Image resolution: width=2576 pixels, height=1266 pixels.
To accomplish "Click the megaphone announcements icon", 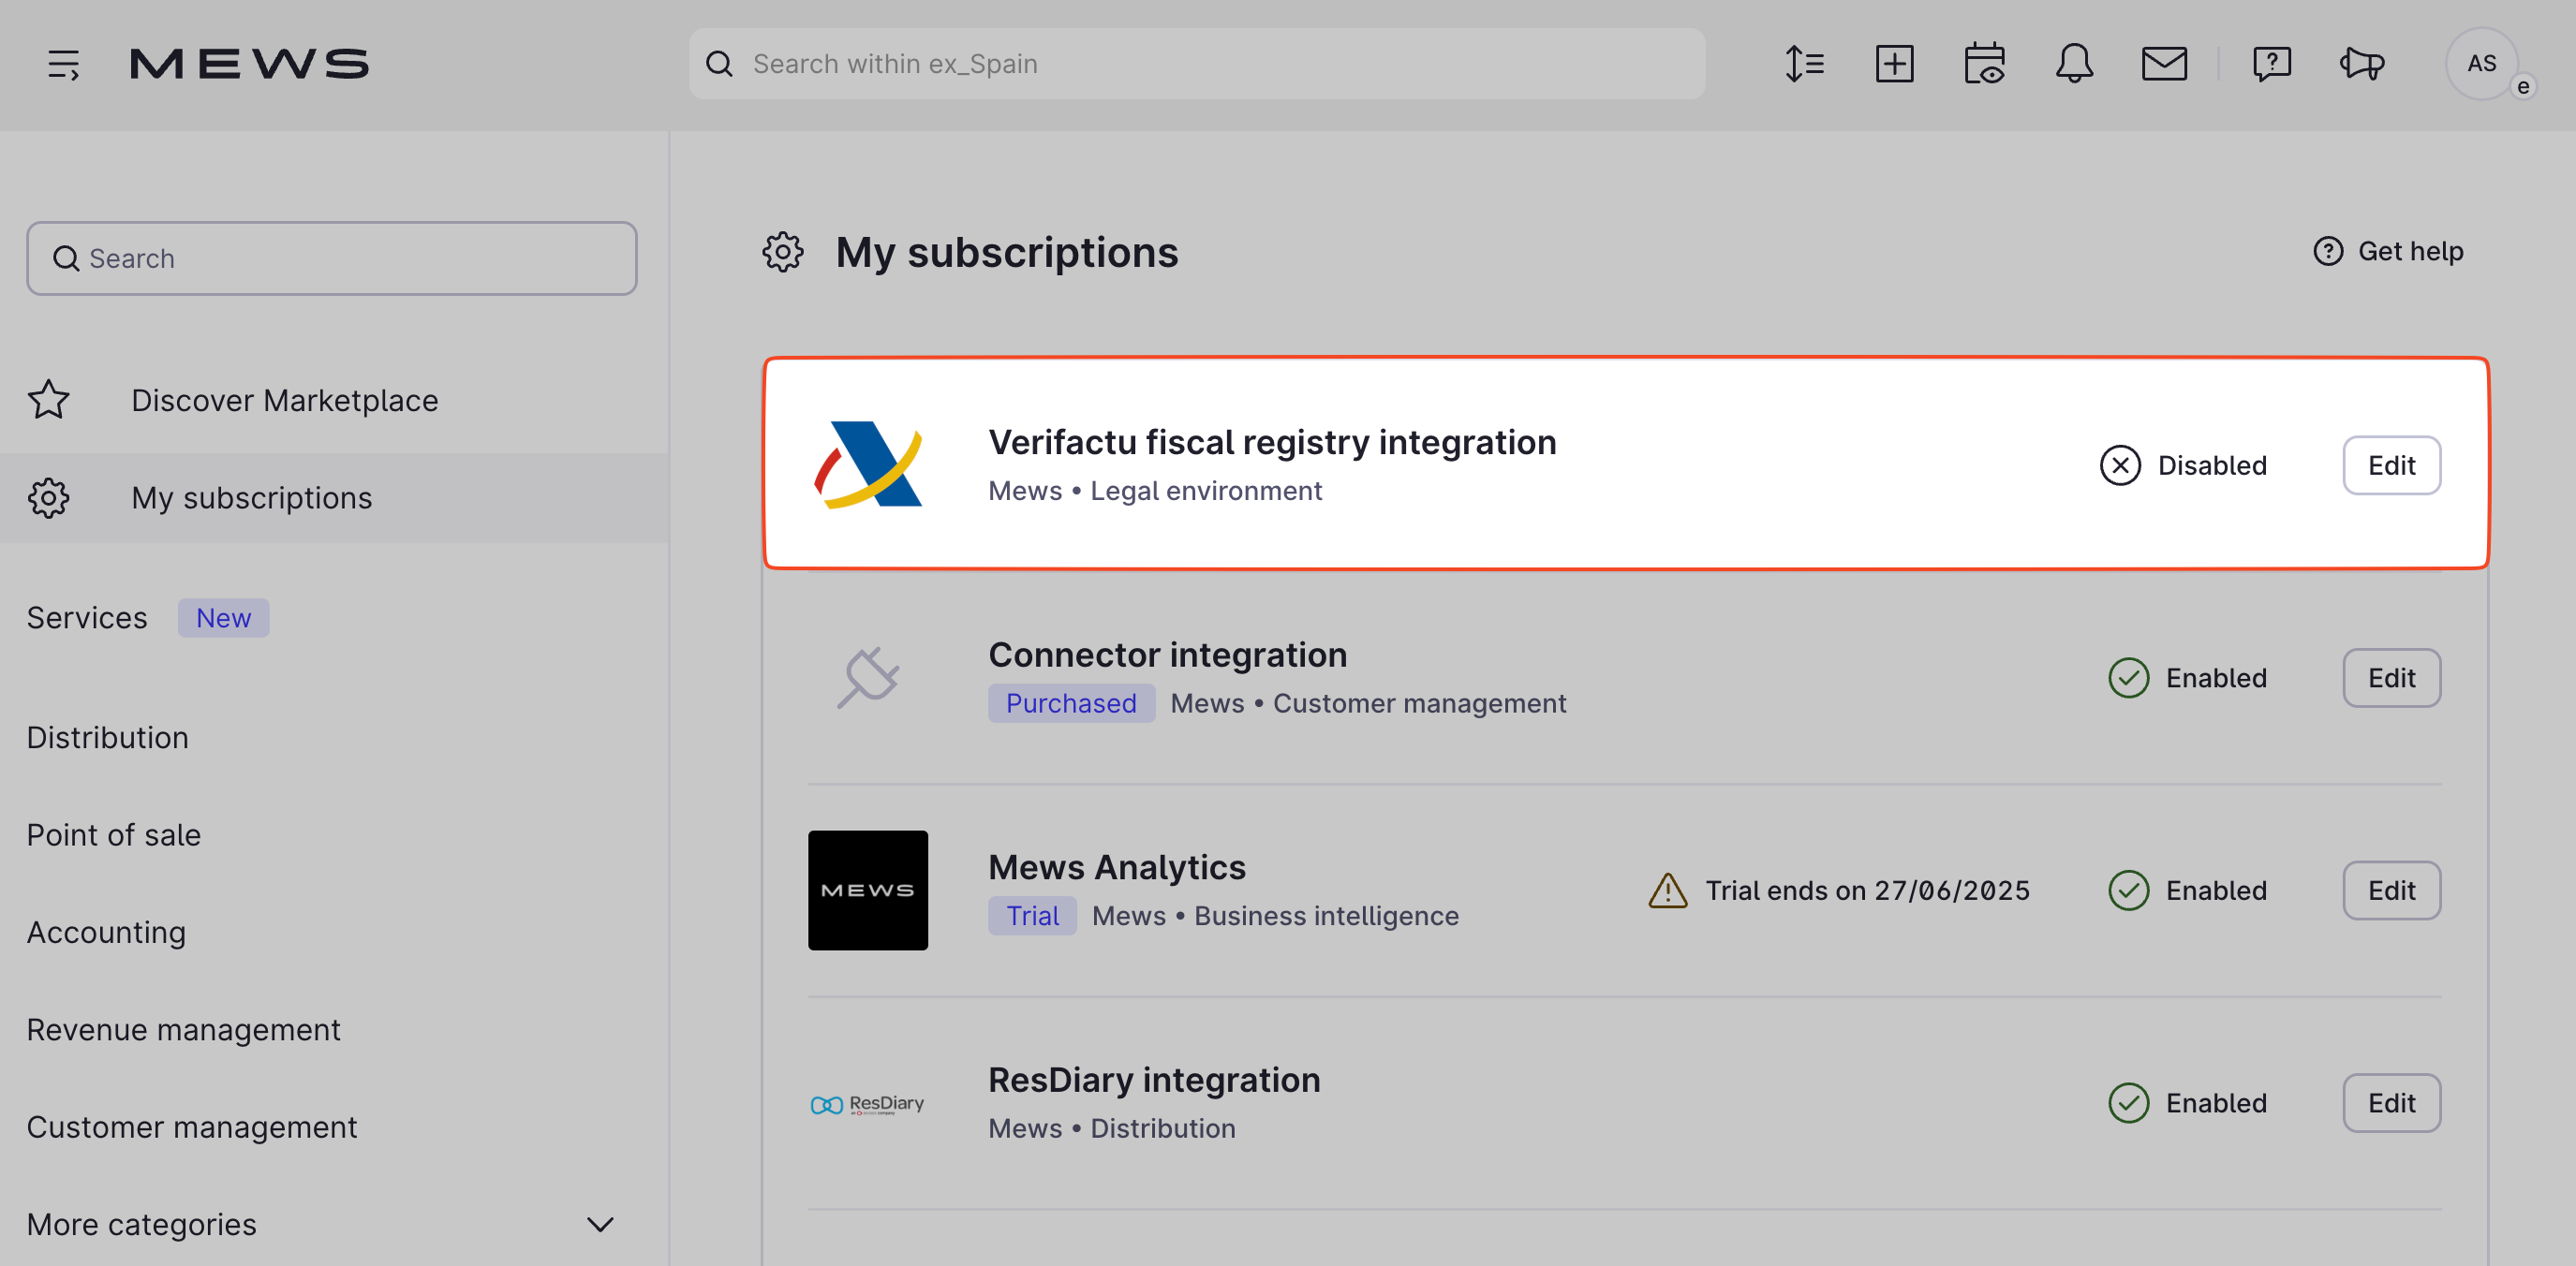I will pyautogui.click(x=2362, y=64).
